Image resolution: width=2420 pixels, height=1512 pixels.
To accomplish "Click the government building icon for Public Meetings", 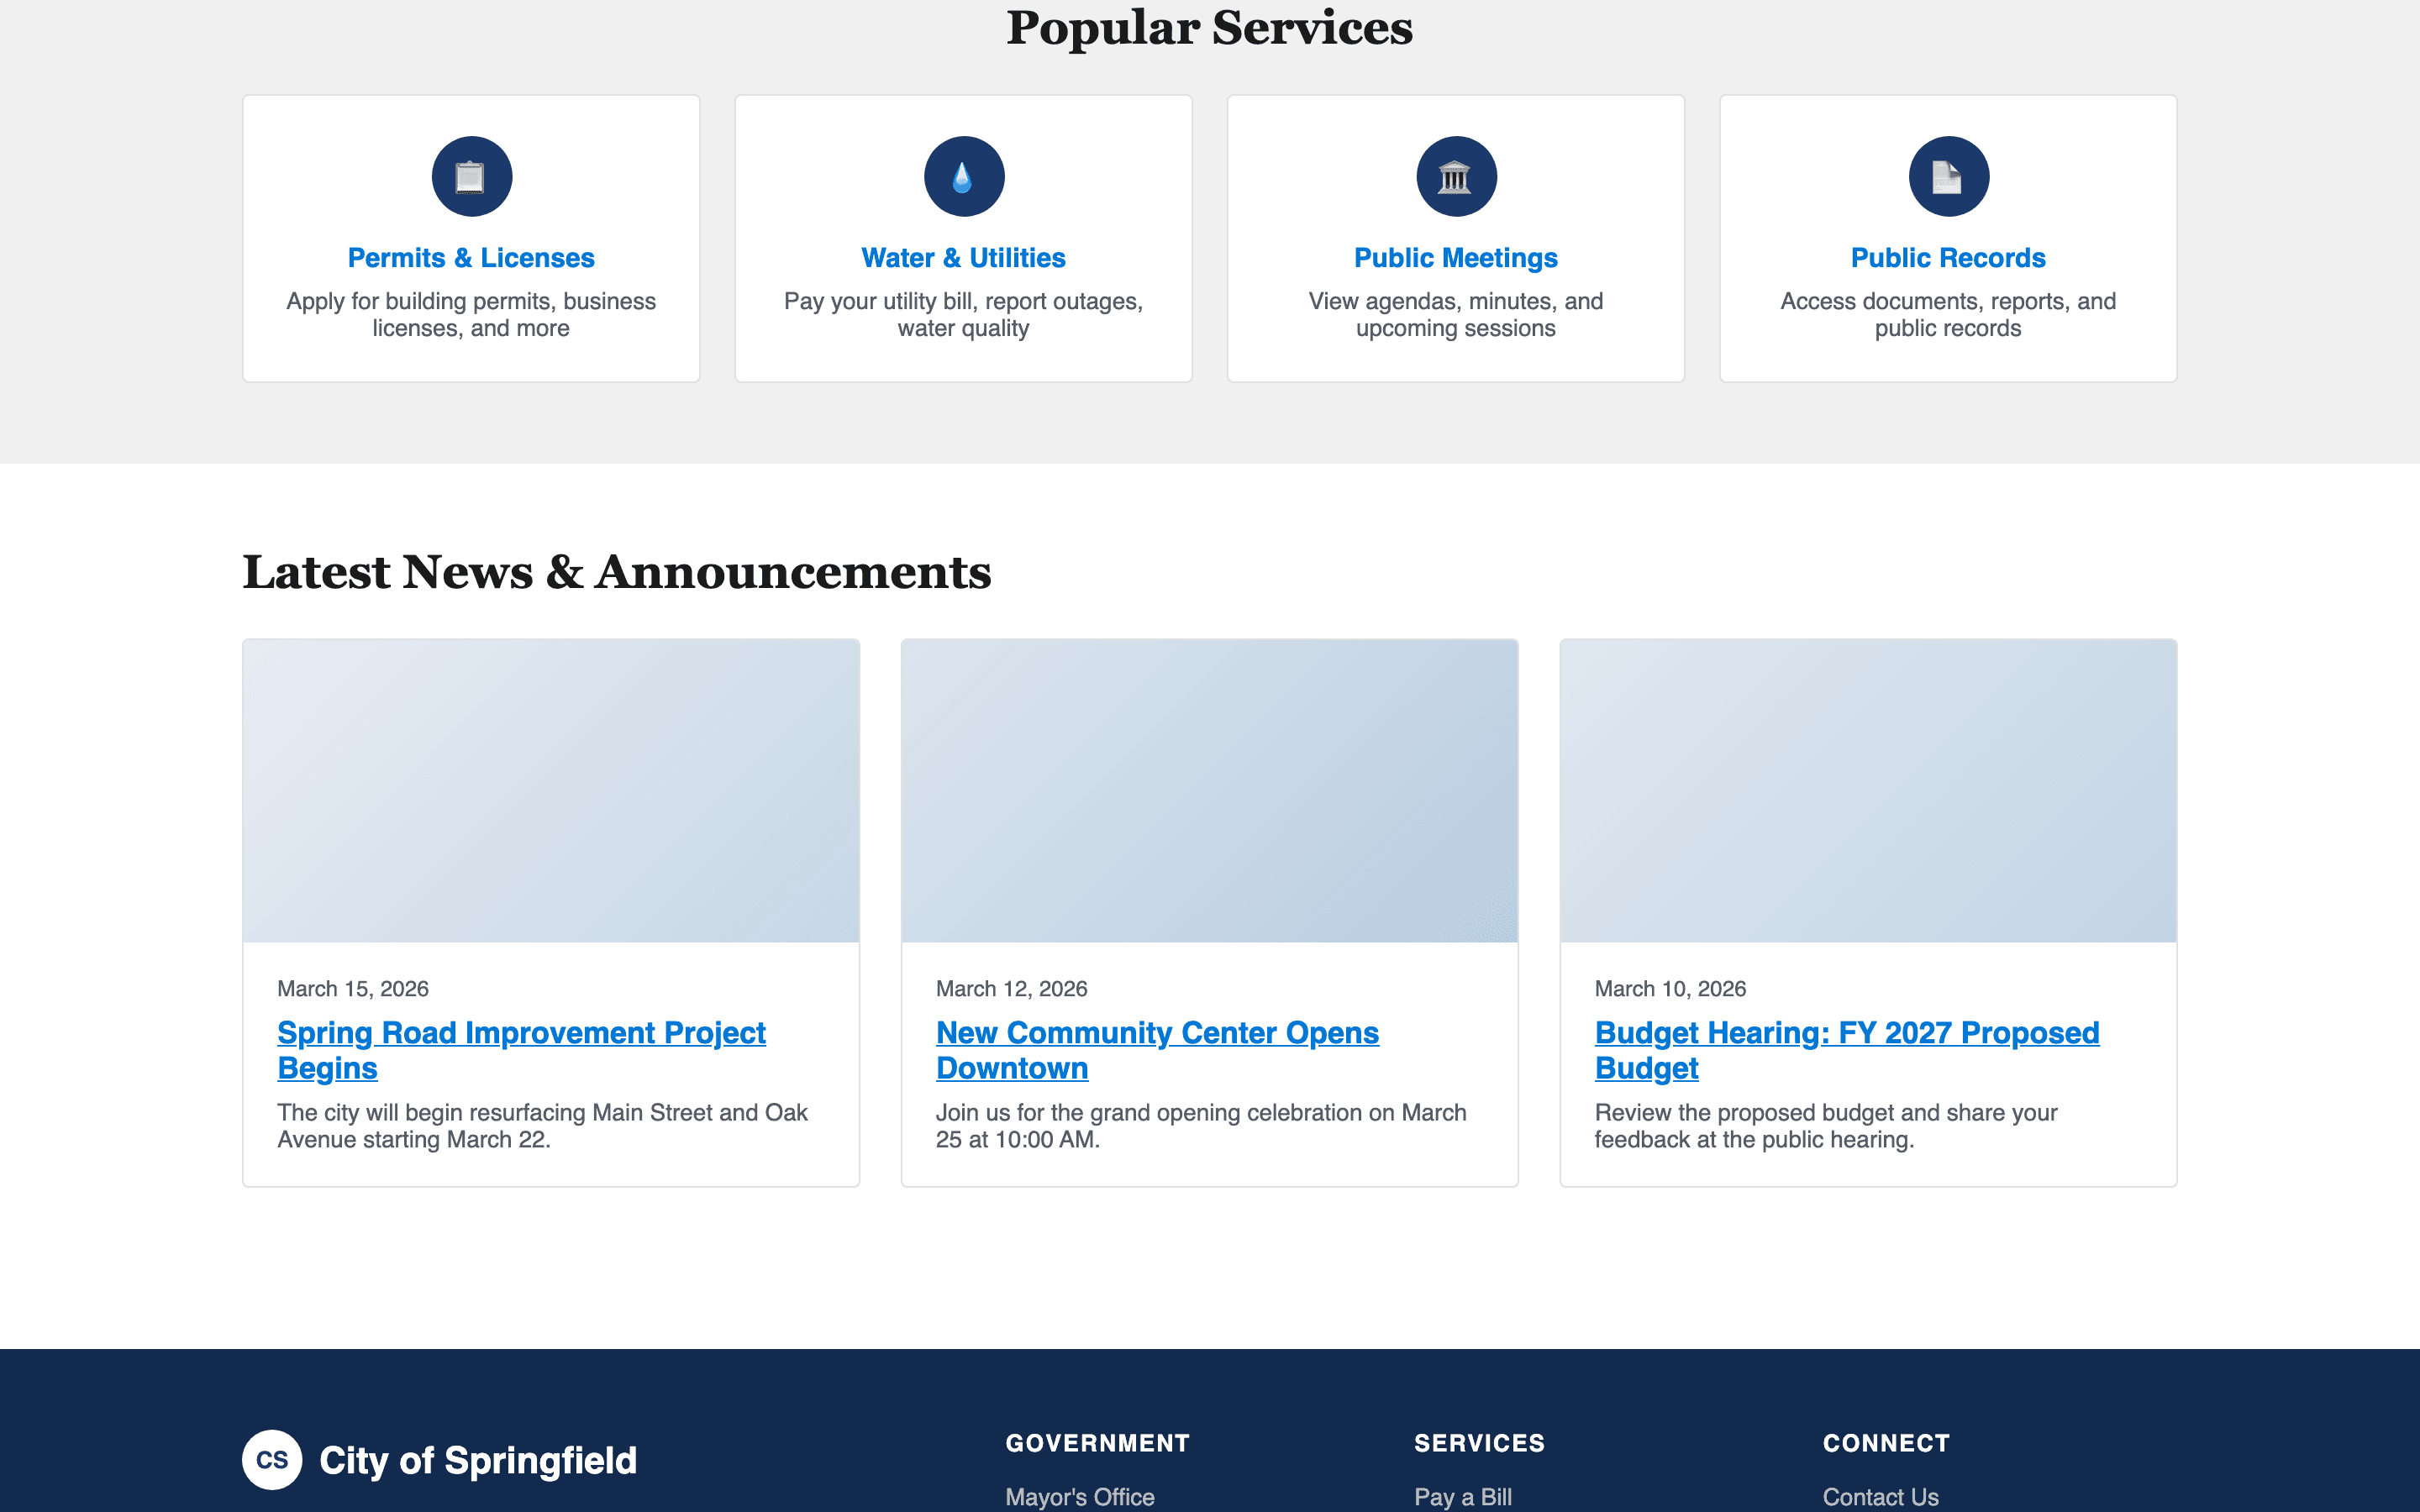I will [1456, 176].
